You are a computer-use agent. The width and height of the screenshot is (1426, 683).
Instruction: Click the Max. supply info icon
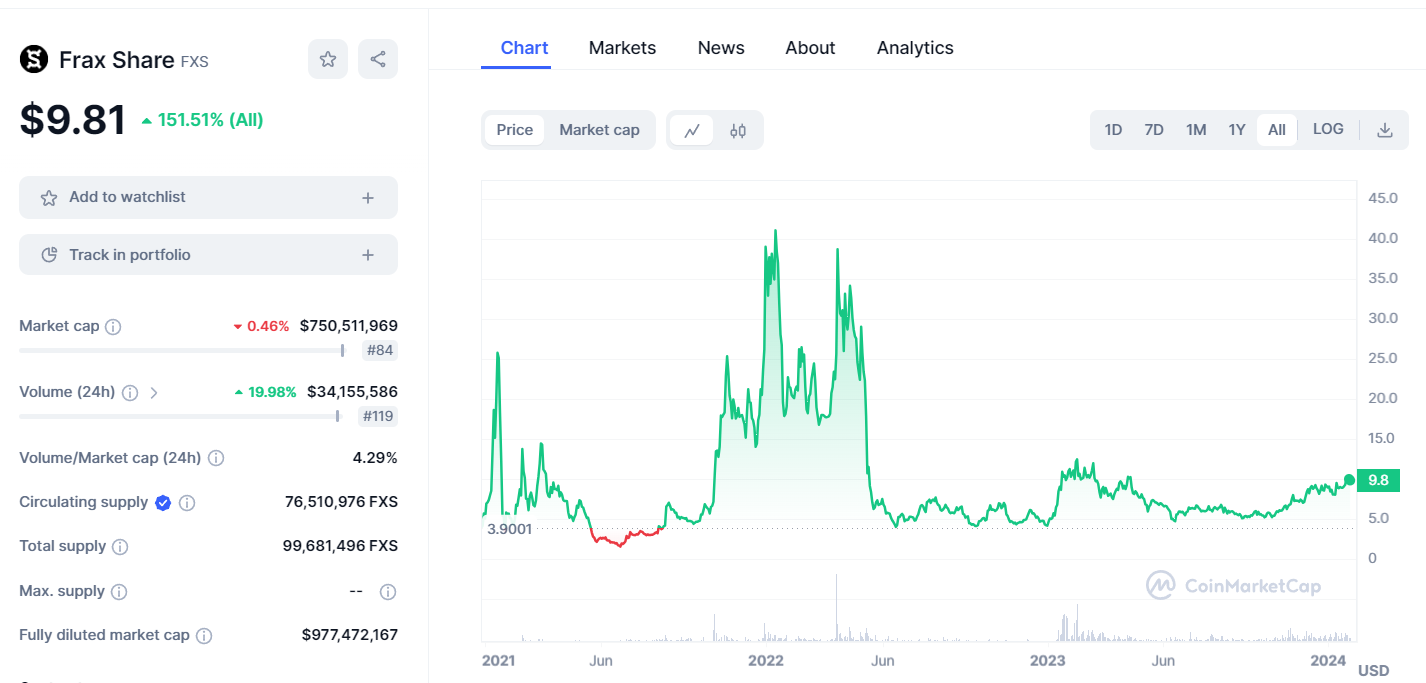[119, 591]
